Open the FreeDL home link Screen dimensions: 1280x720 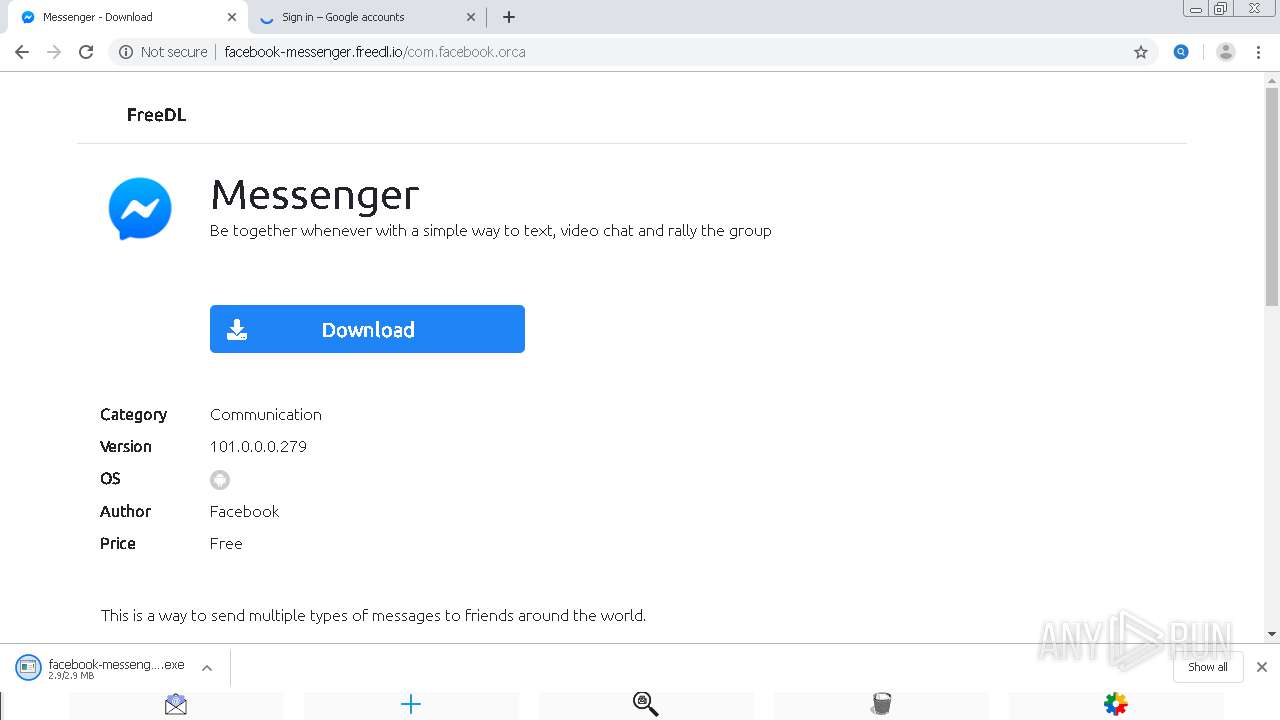point(156,115)
